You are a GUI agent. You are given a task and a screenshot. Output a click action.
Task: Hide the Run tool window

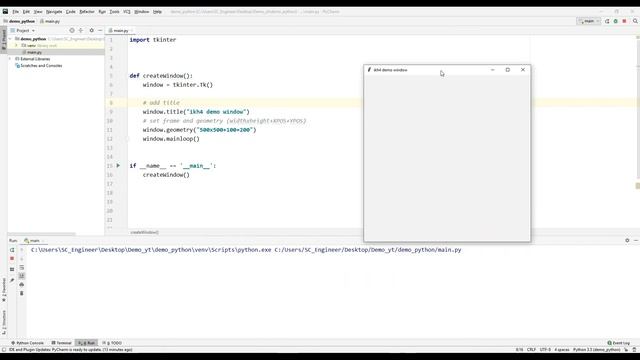pos(636,241)
